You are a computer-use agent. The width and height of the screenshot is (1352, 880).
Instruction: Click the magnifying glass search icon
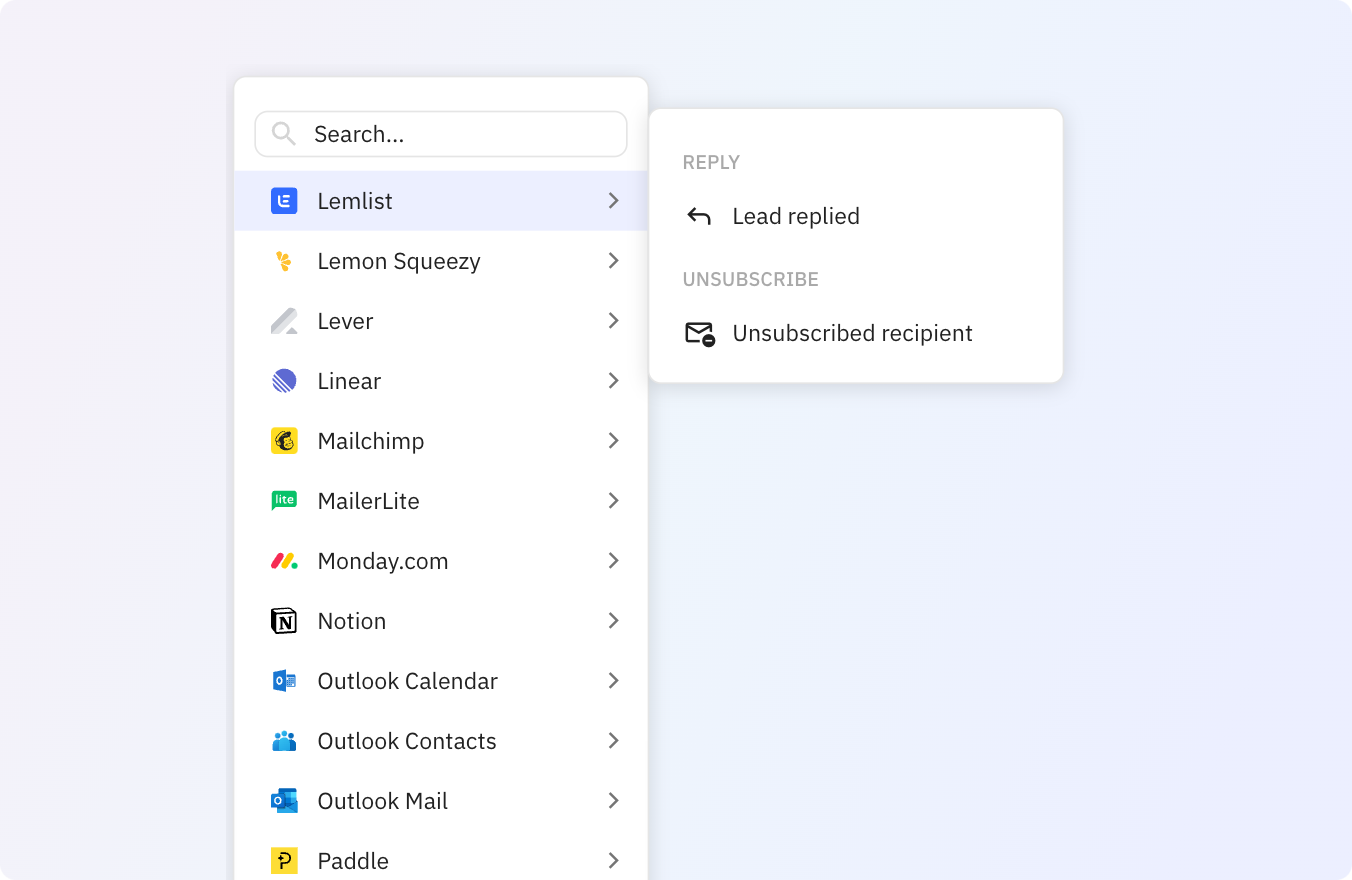coord(283,134)
